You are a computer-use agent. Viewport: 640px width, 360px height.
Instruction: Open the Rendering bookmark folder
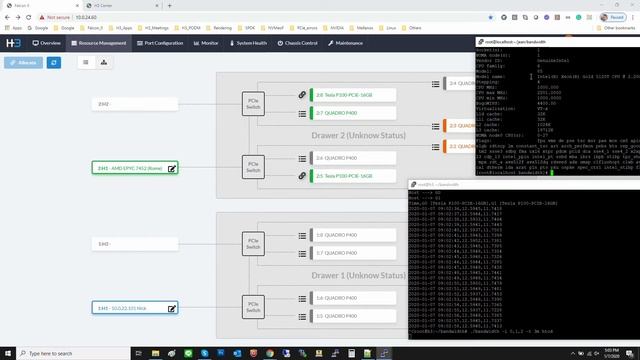(x=219, y=28)
